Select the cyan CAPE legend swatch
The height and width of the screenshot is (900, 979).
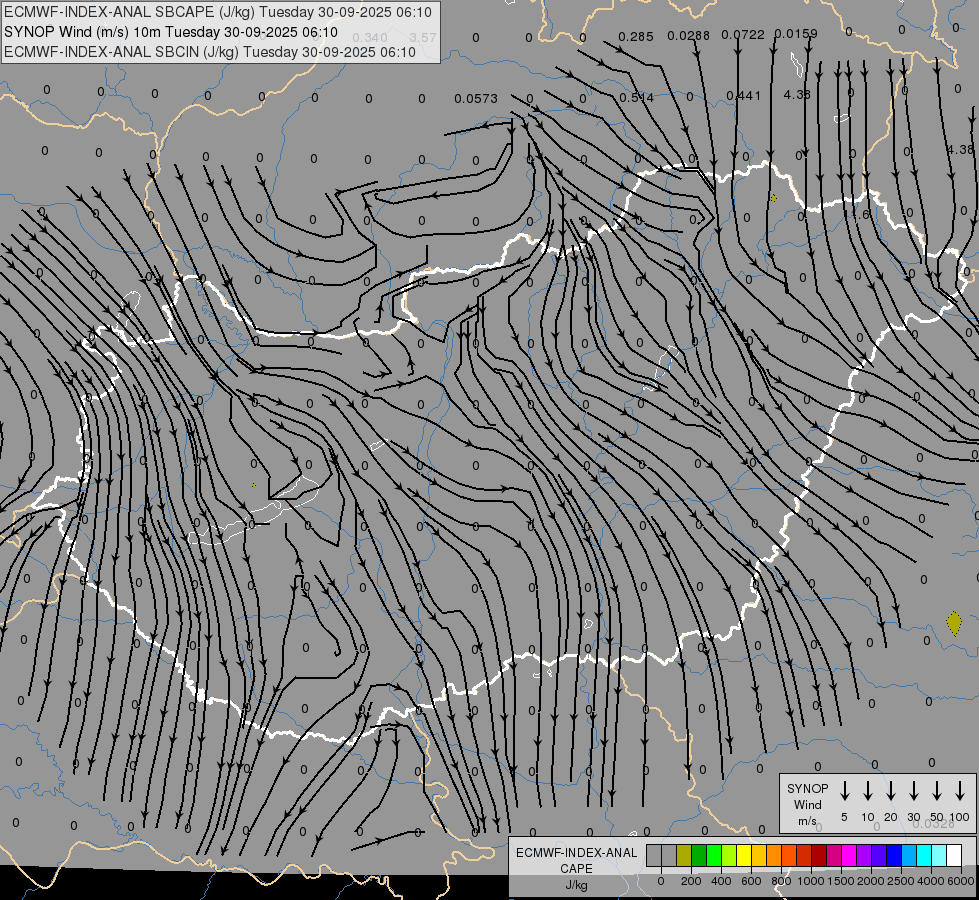[x=924, y=855]
